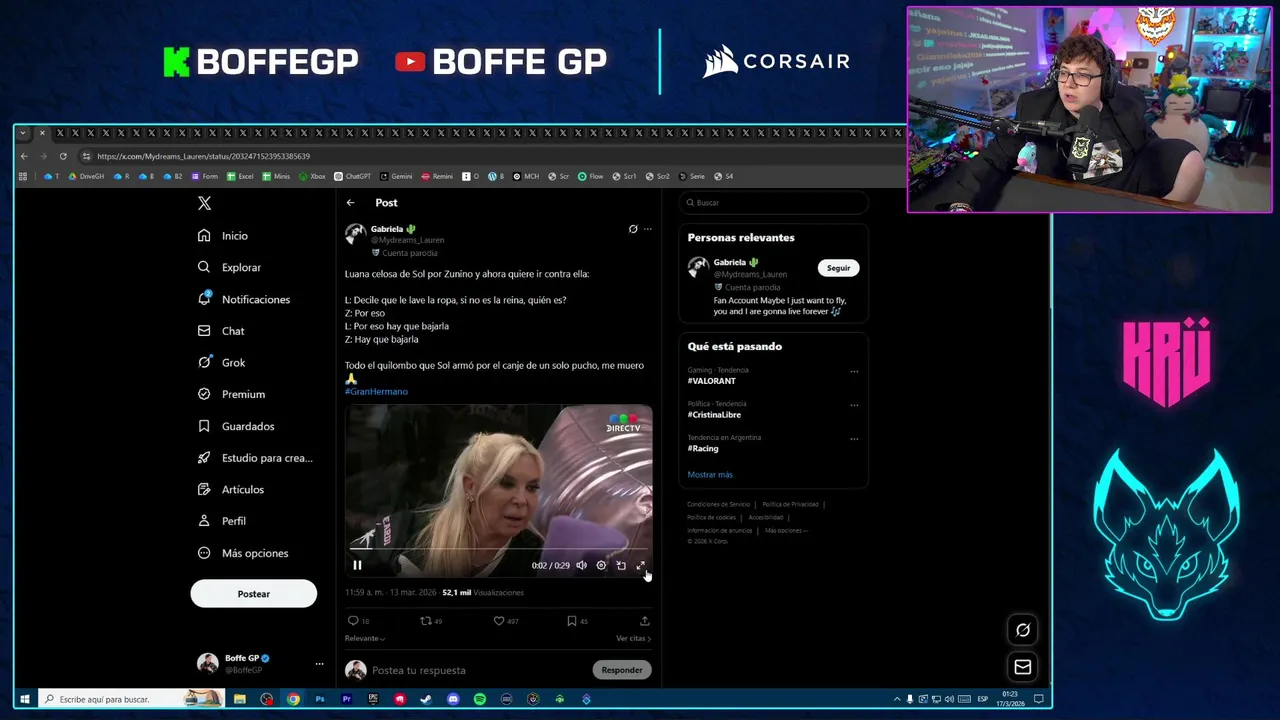The height and width of the screenshot is (720, 1280).
Task: Open Artículos in the sidebar
Action: tap(231, 489)
